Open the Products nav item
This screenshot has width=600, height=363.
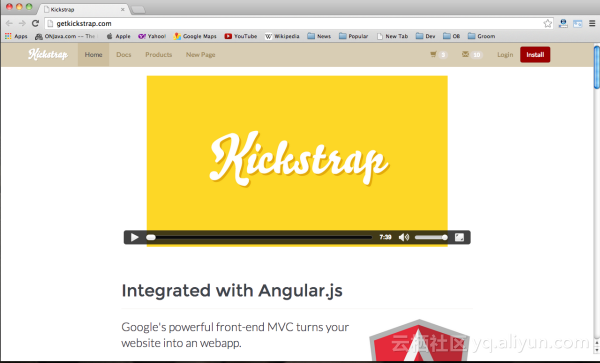[158, 55]
